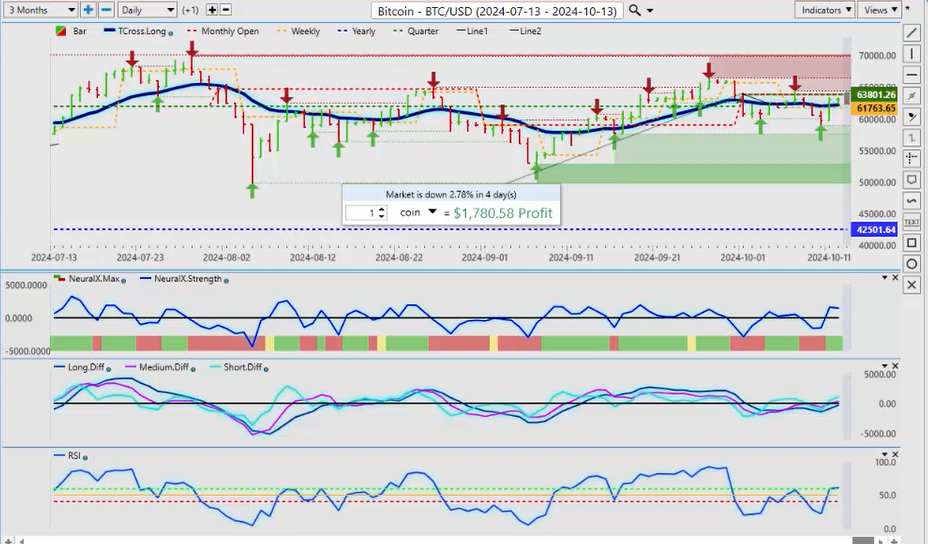Expand Diff panel options arrow
The height and width of the screenshot is (544, 928).
point(885,366)
